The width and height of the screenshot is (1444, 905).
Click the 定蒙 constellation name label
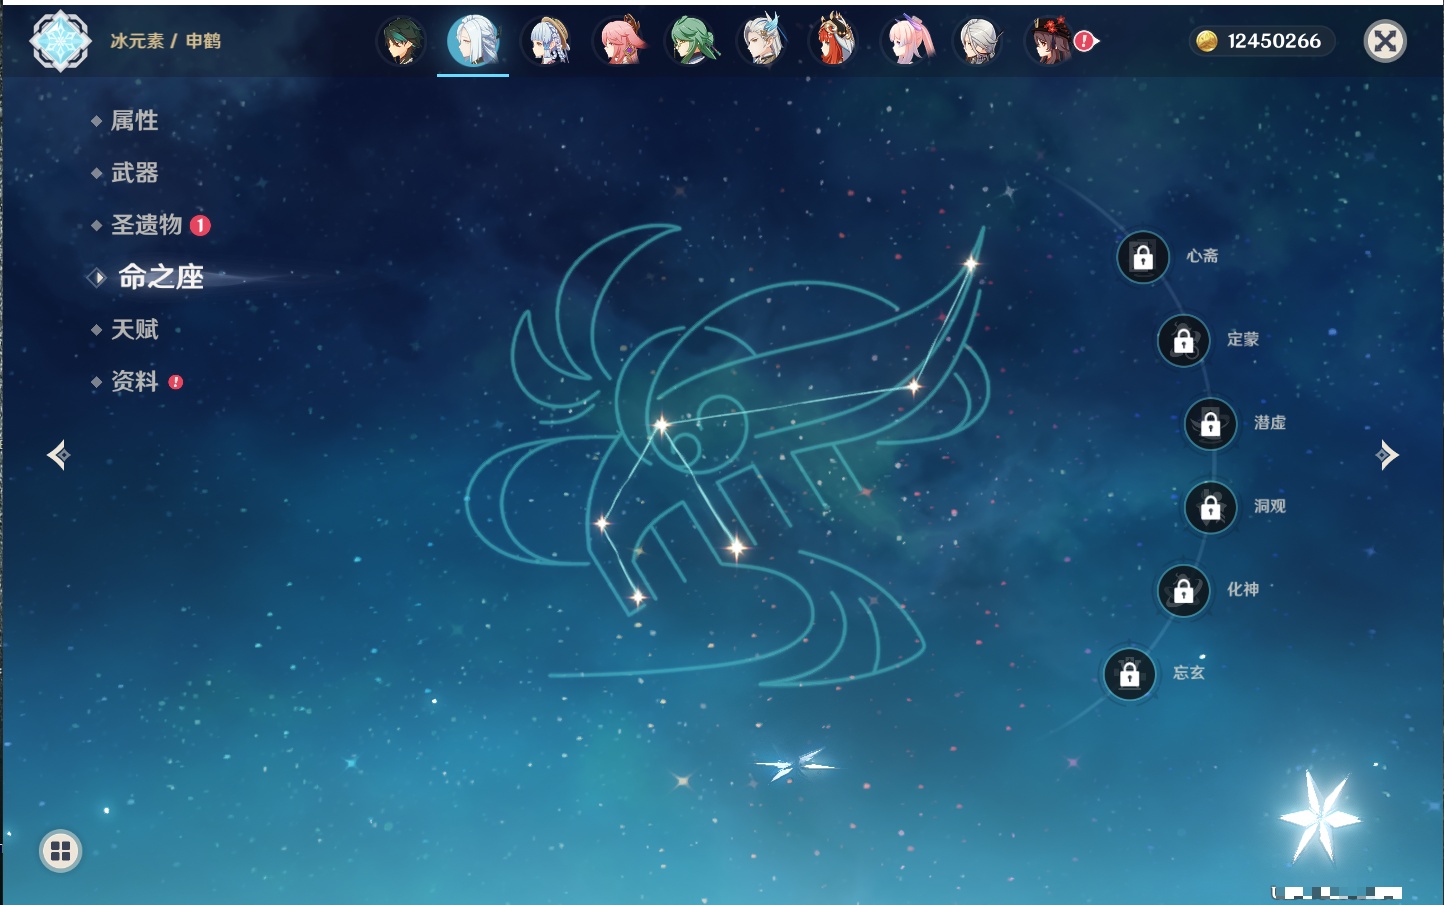point(1242,339)
